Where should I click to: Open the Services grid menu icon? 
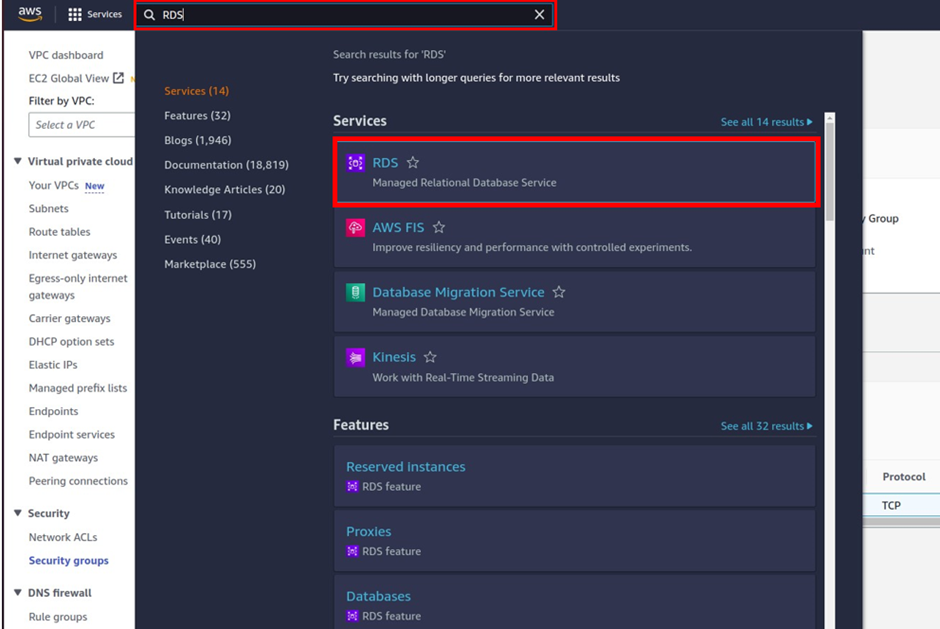pos(74,14)
